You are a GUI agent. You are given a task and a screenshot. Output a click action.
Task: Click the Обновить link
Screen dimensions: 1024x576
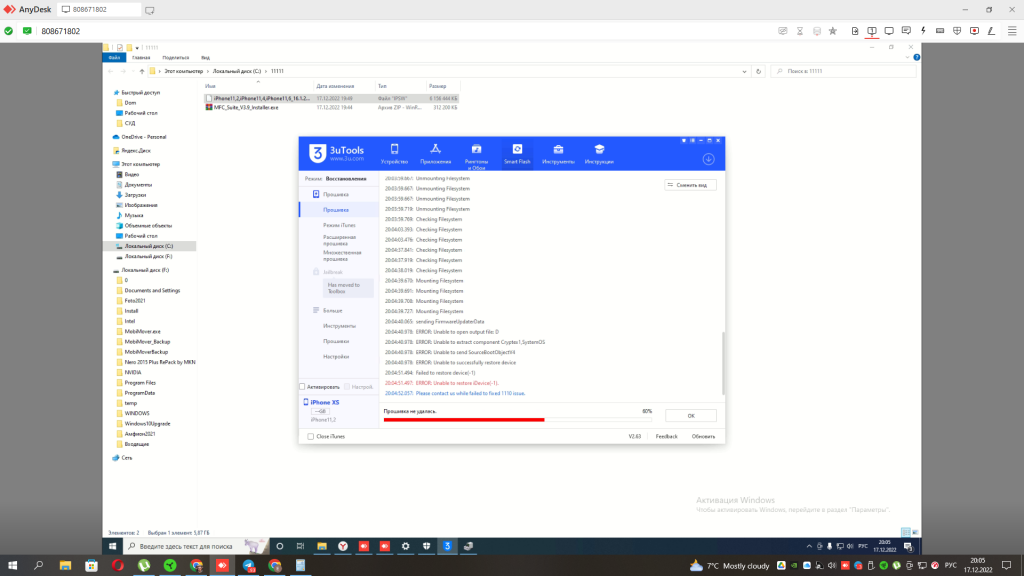[x=703, y=436]
